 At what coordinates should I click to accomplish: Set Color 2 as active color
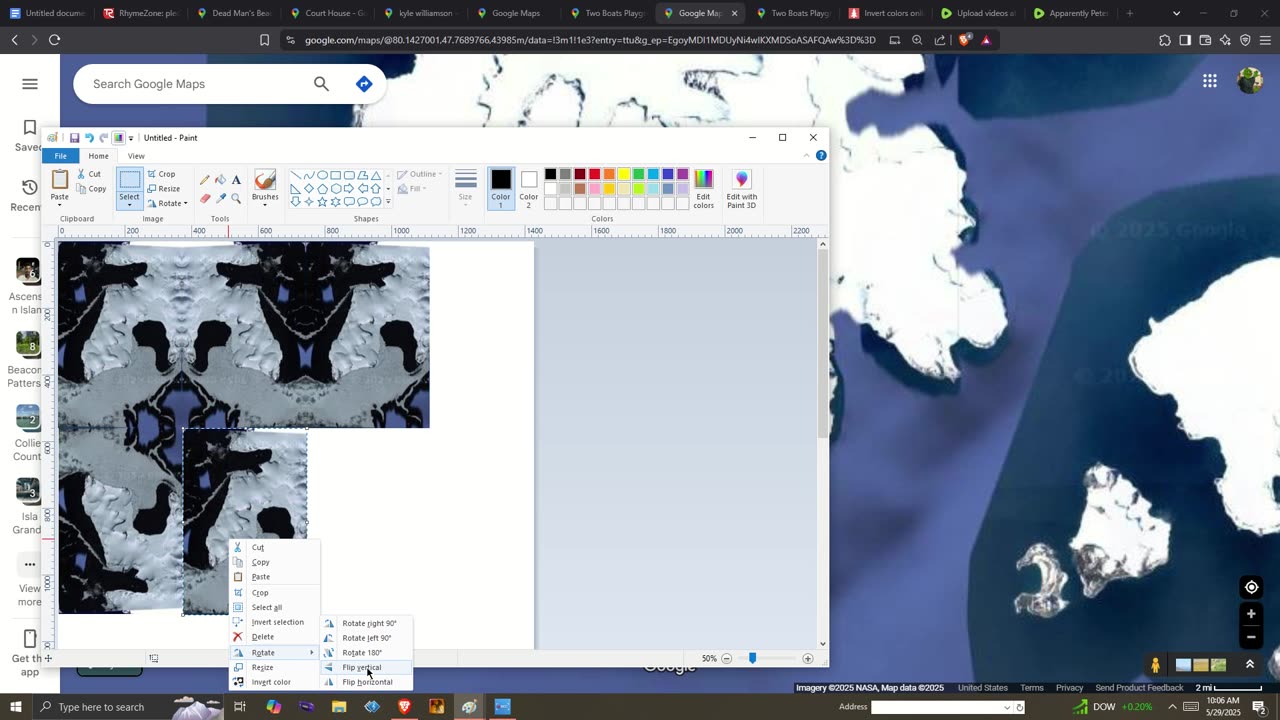[x=529, y=188]
